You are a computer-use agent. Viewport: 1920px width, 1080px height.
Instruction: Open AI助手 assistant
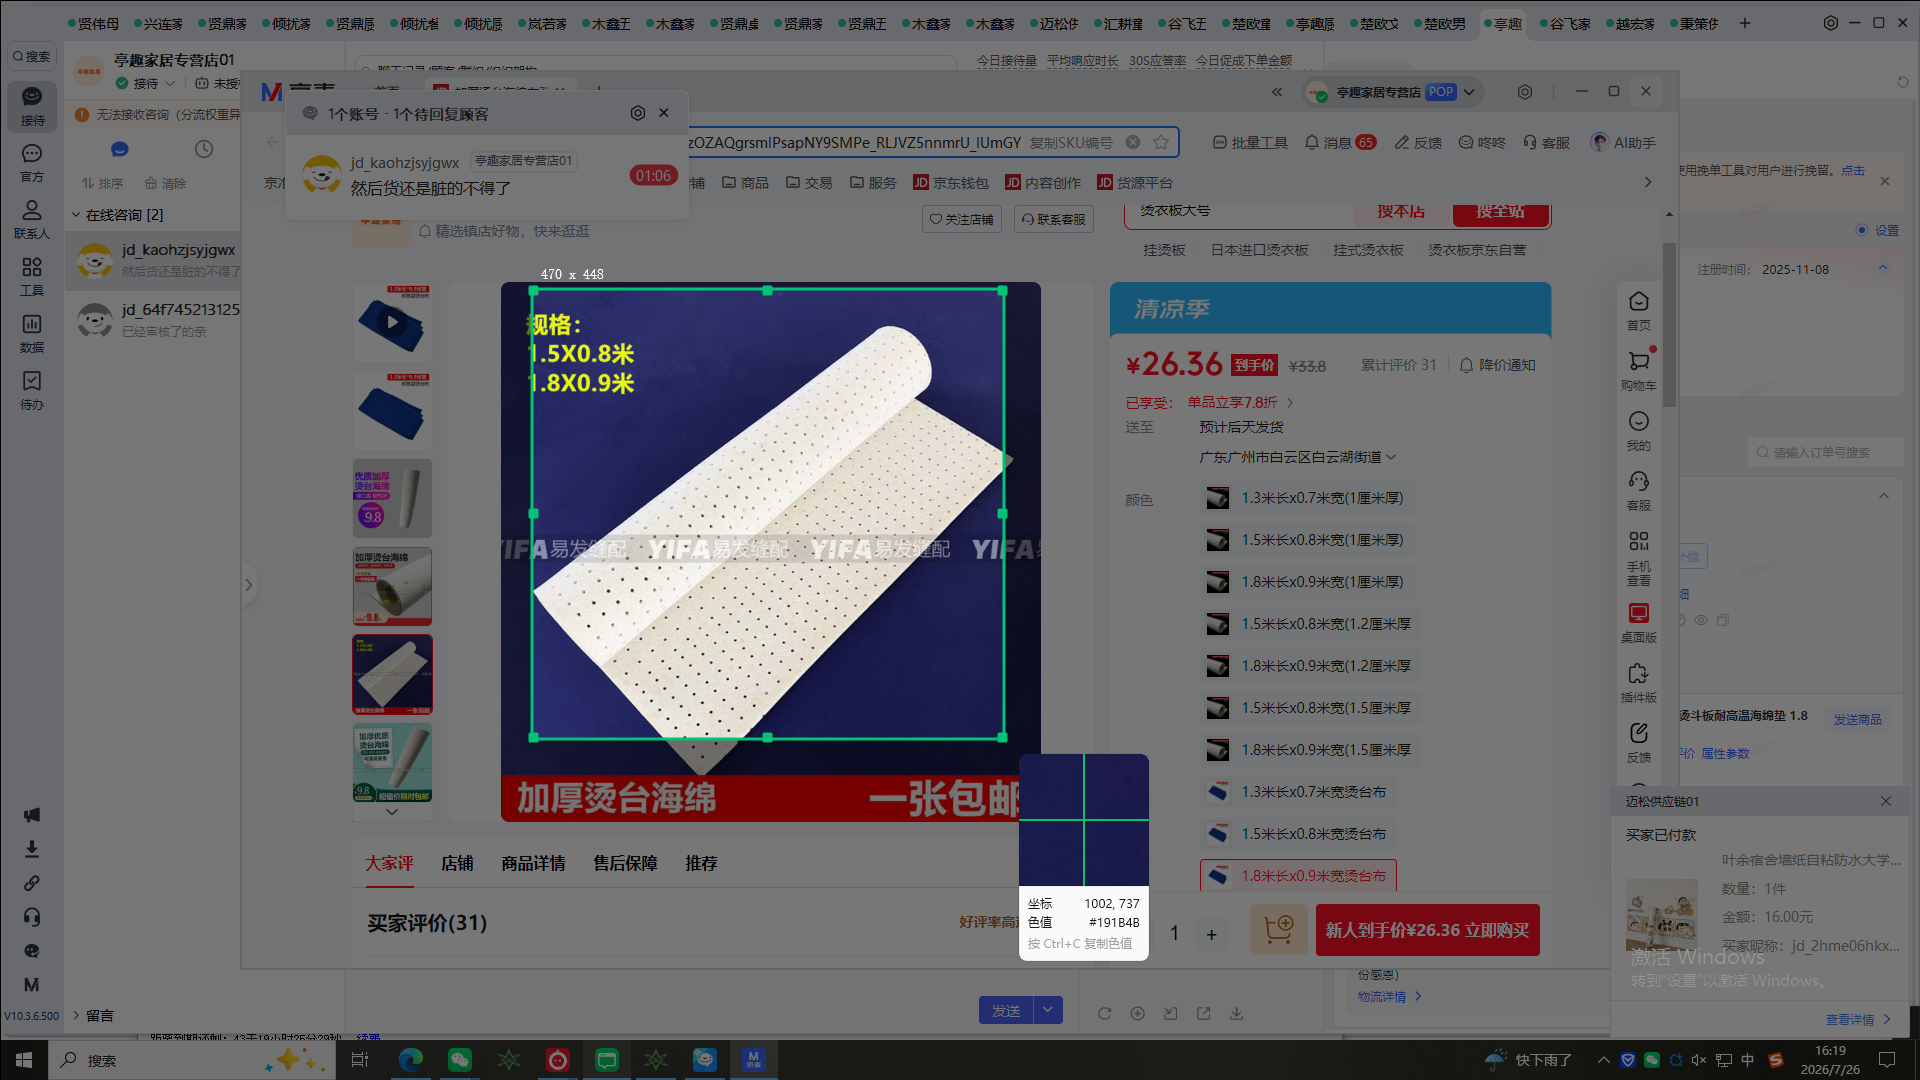1623,143
